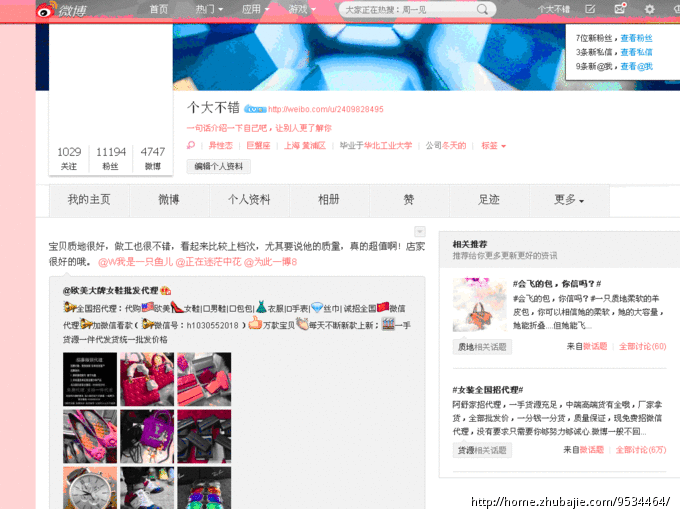This screenshot has height=509, width=680.
Task: Expand the 热门 dropdown menu
Action: click(x=209, y=9)
